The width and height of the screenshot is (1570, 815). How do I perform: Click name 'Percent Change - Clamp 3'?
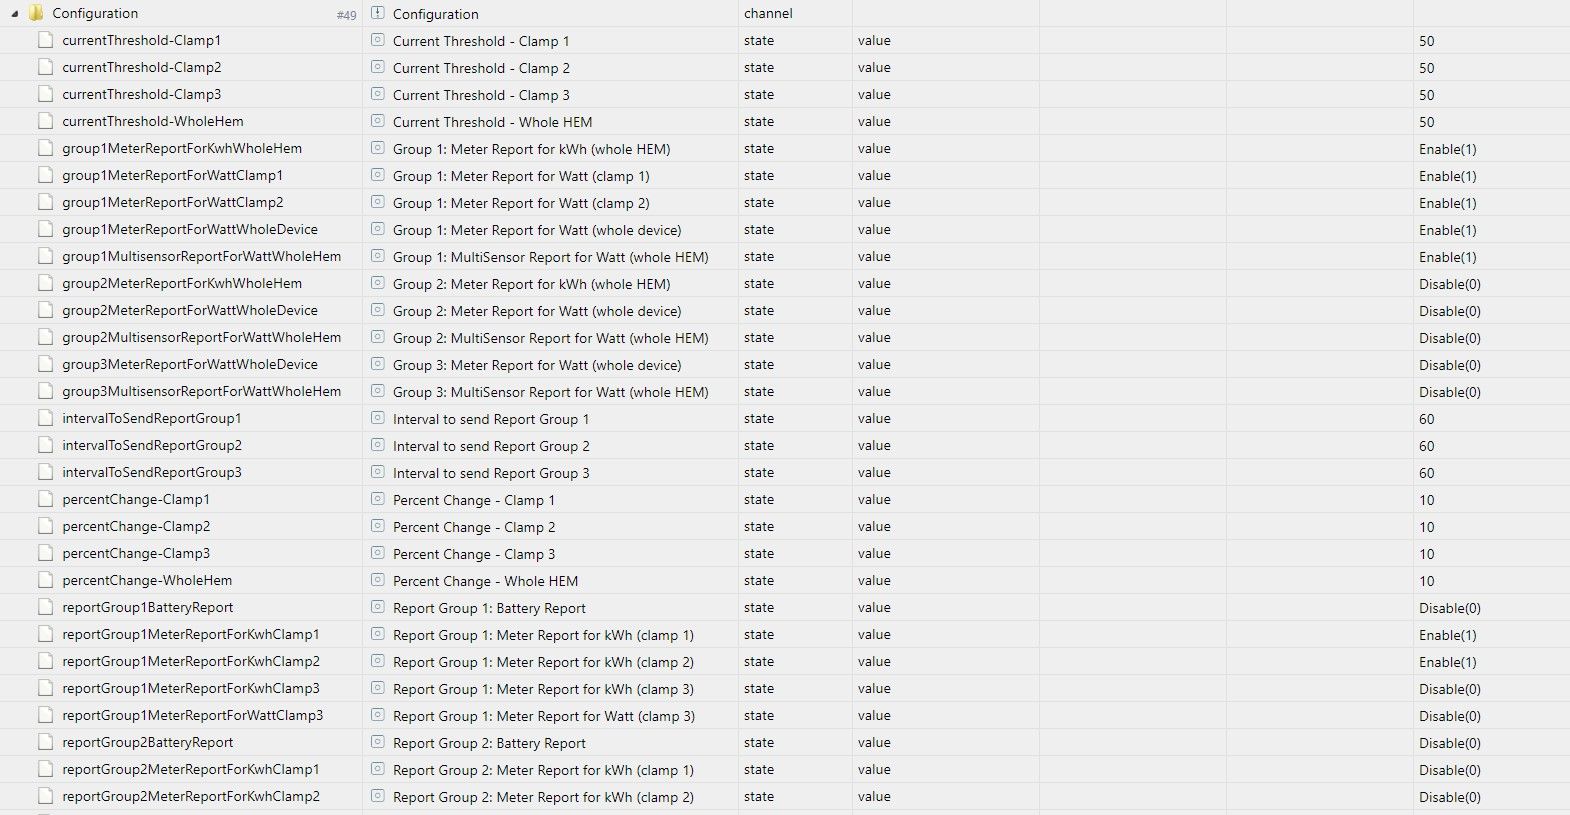(474, 554)
